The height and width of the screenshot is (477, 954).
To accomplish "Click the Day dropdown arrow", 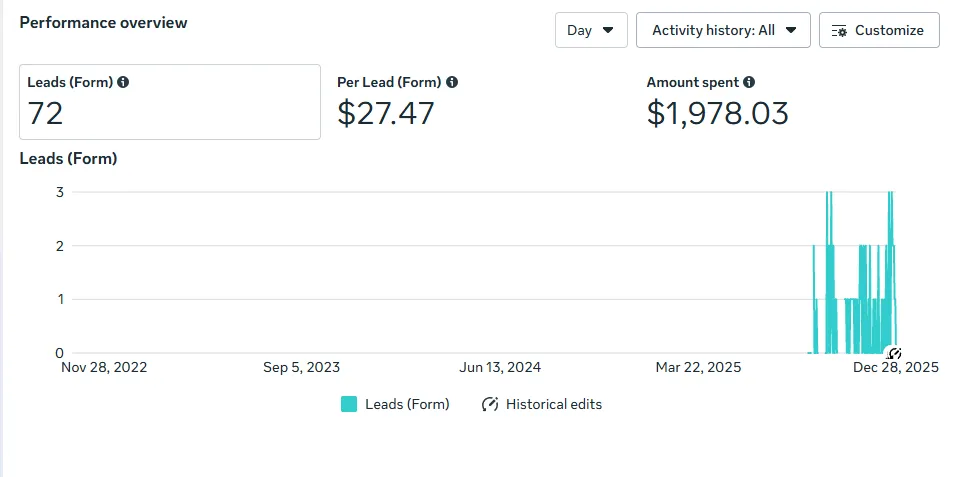I will pos(608,30).
